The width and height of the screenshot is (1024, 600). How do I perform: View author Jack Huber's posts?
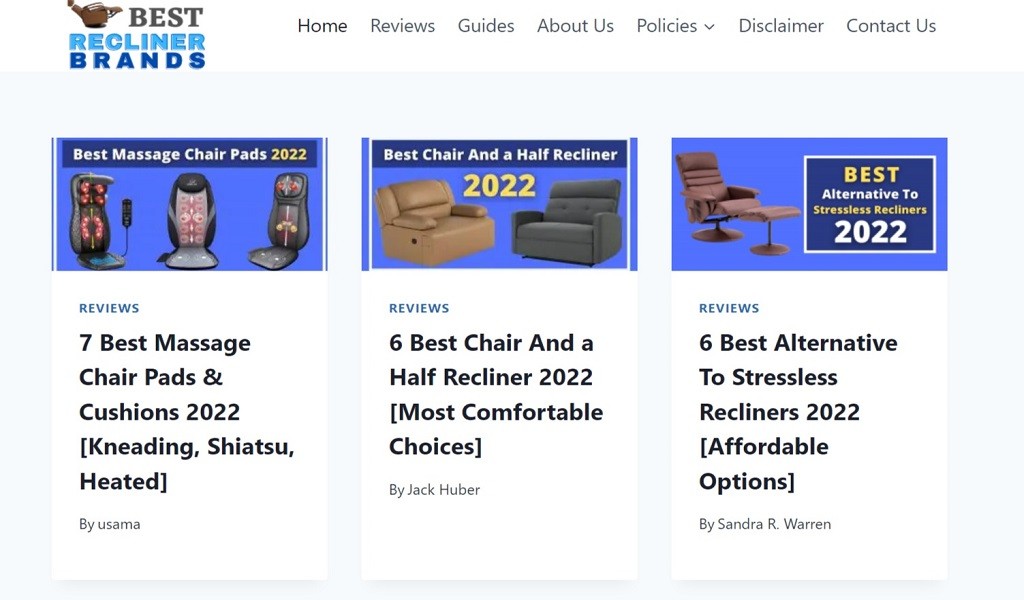pos(443,490)
